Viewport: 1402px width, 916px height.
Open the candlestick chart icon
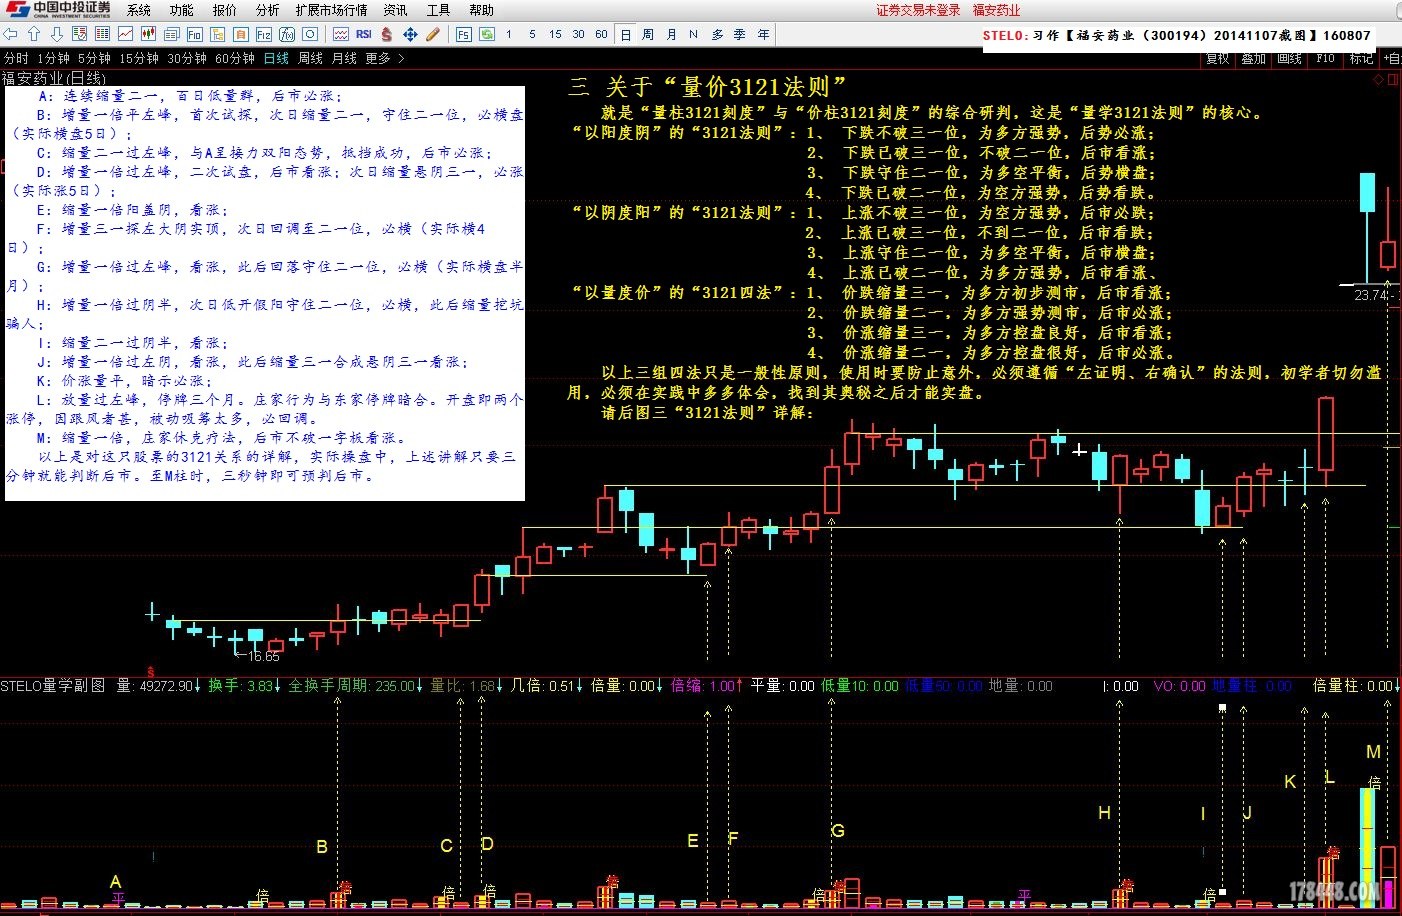(x=148, y=34)
